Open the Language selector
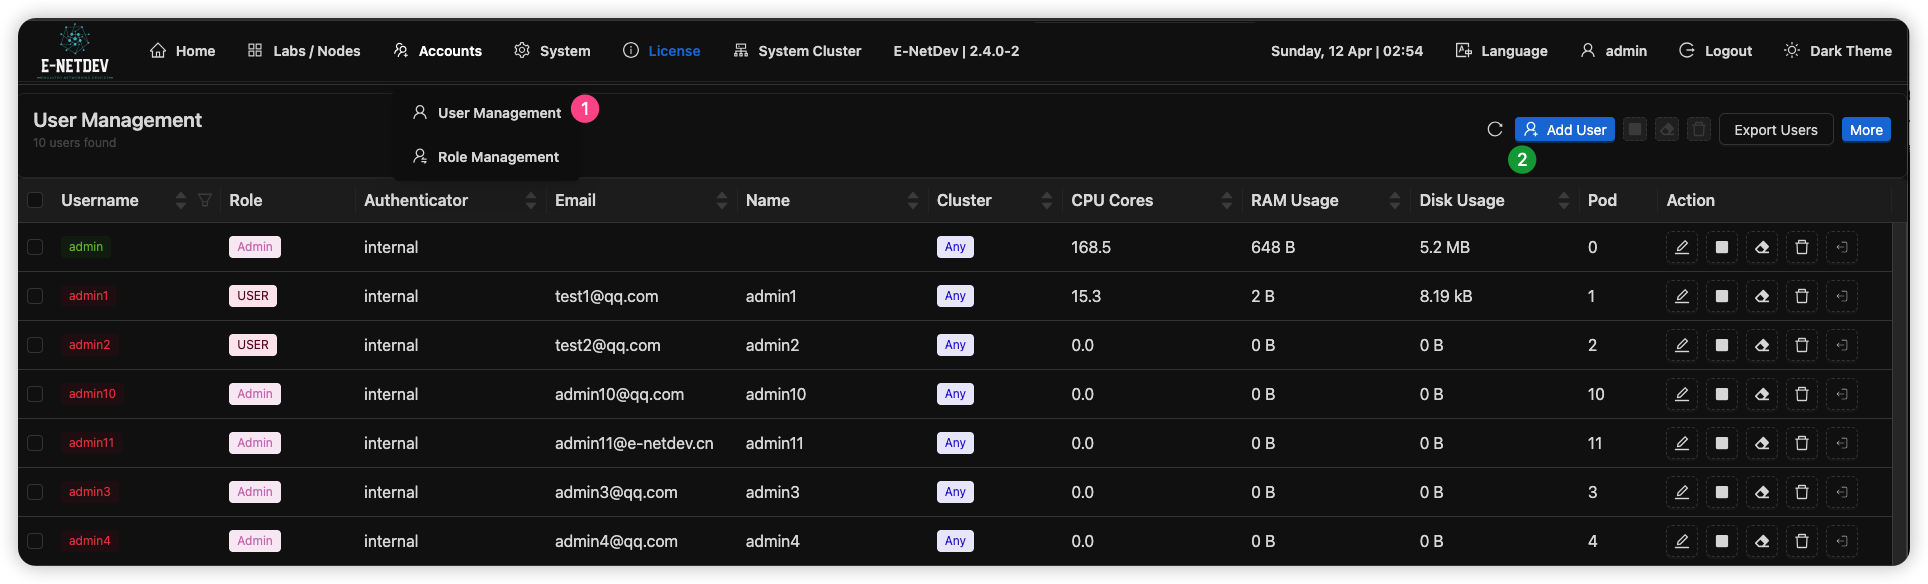1928x584 pixels. pyautogui.click(x=1501, y=51)
